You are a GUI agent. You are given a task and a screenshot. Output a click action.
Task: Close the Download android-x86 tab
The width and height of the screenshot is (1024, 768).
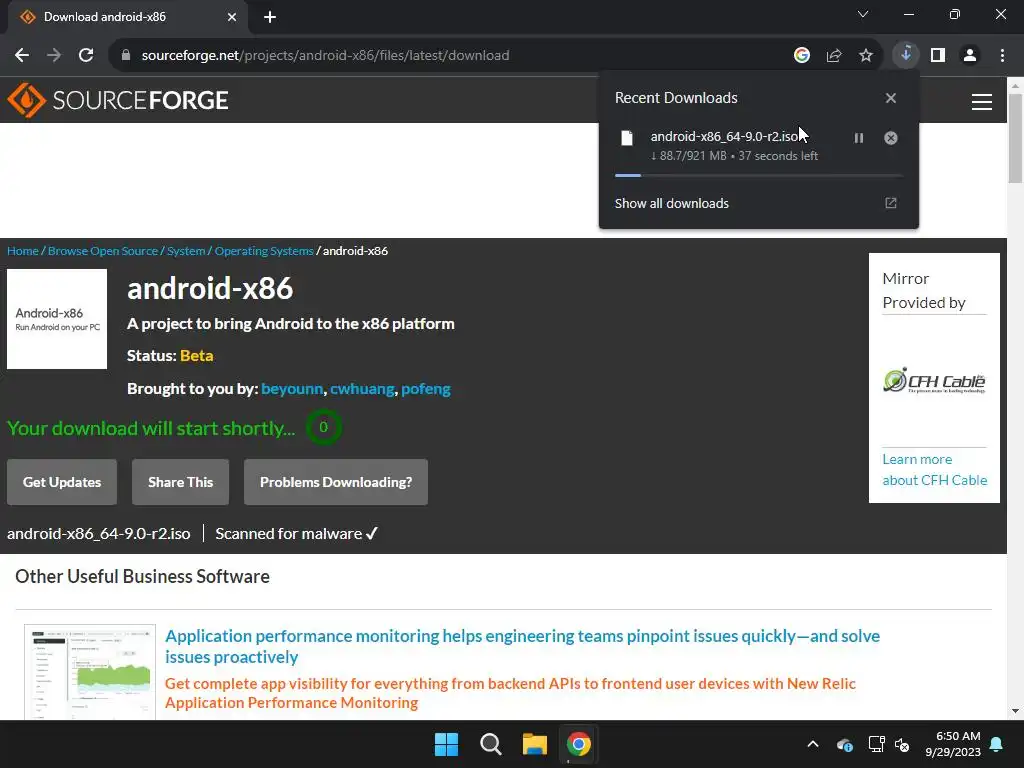click(232, 17)
